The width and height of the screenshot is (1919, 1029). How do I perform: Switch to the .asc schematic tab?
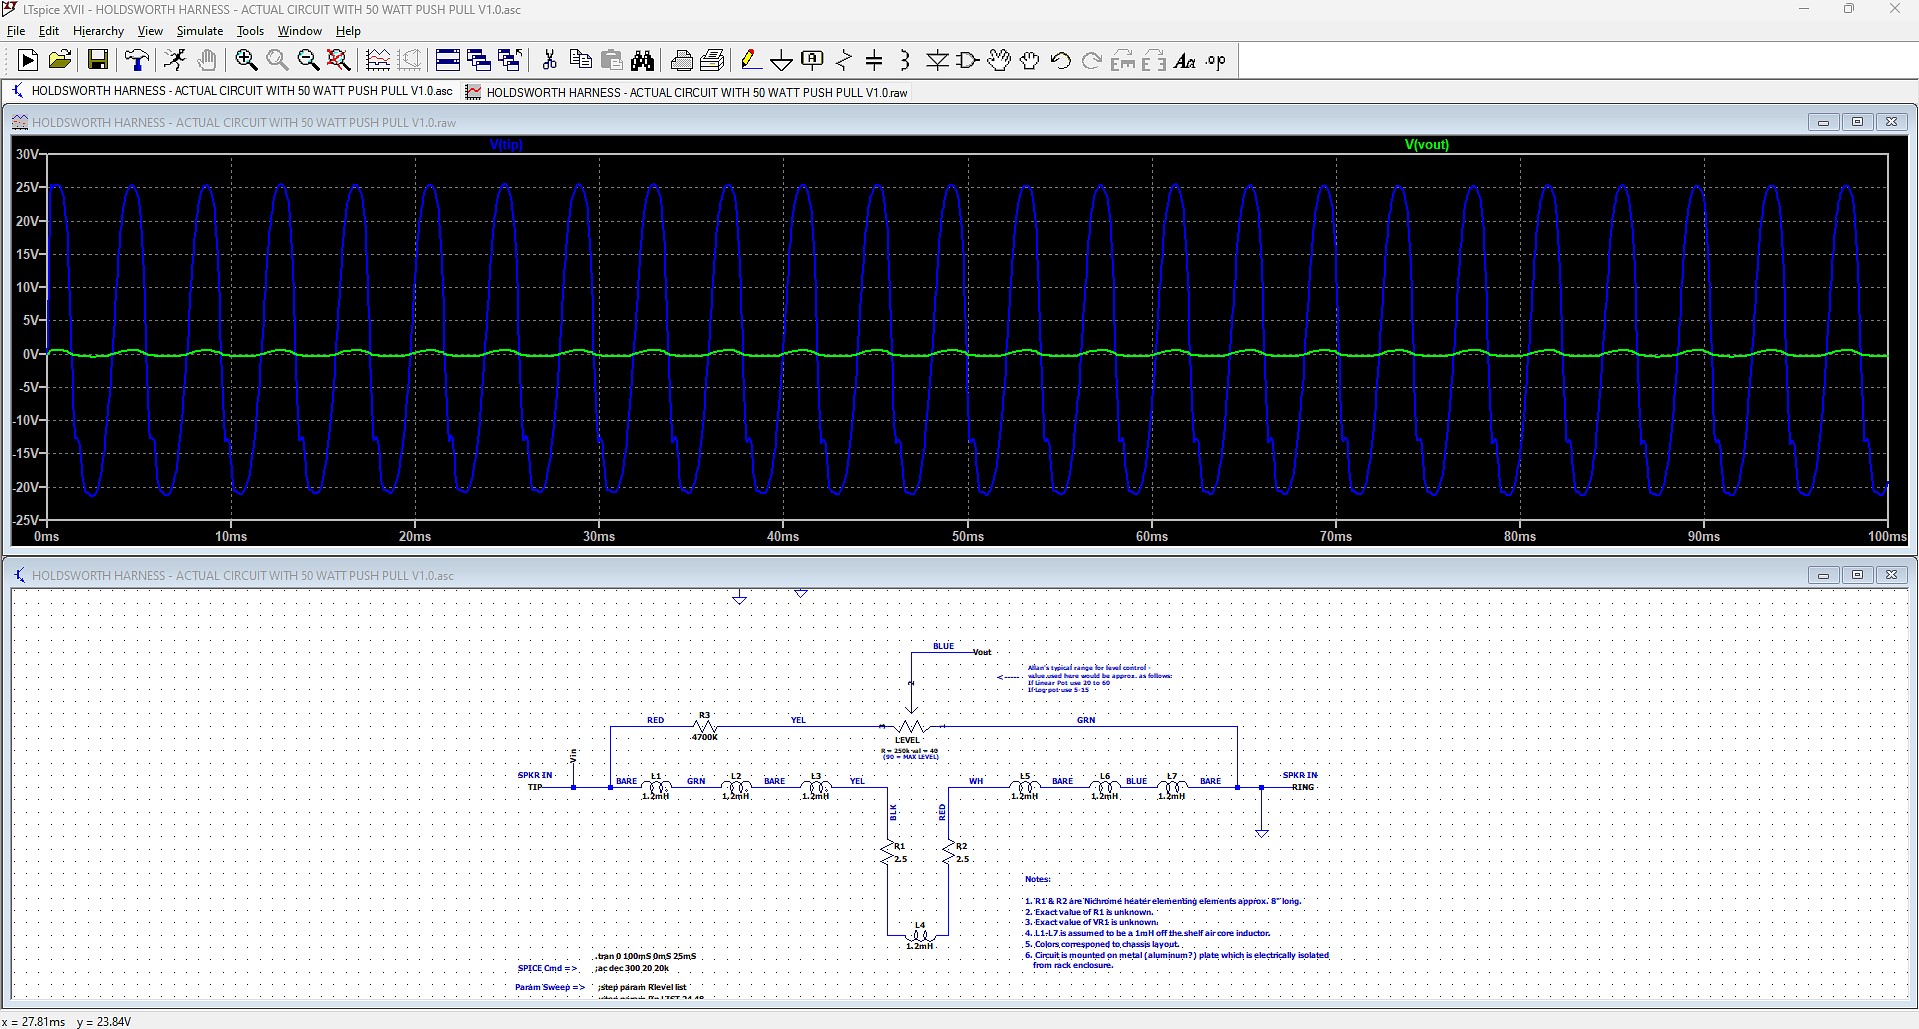coord(241,91)
